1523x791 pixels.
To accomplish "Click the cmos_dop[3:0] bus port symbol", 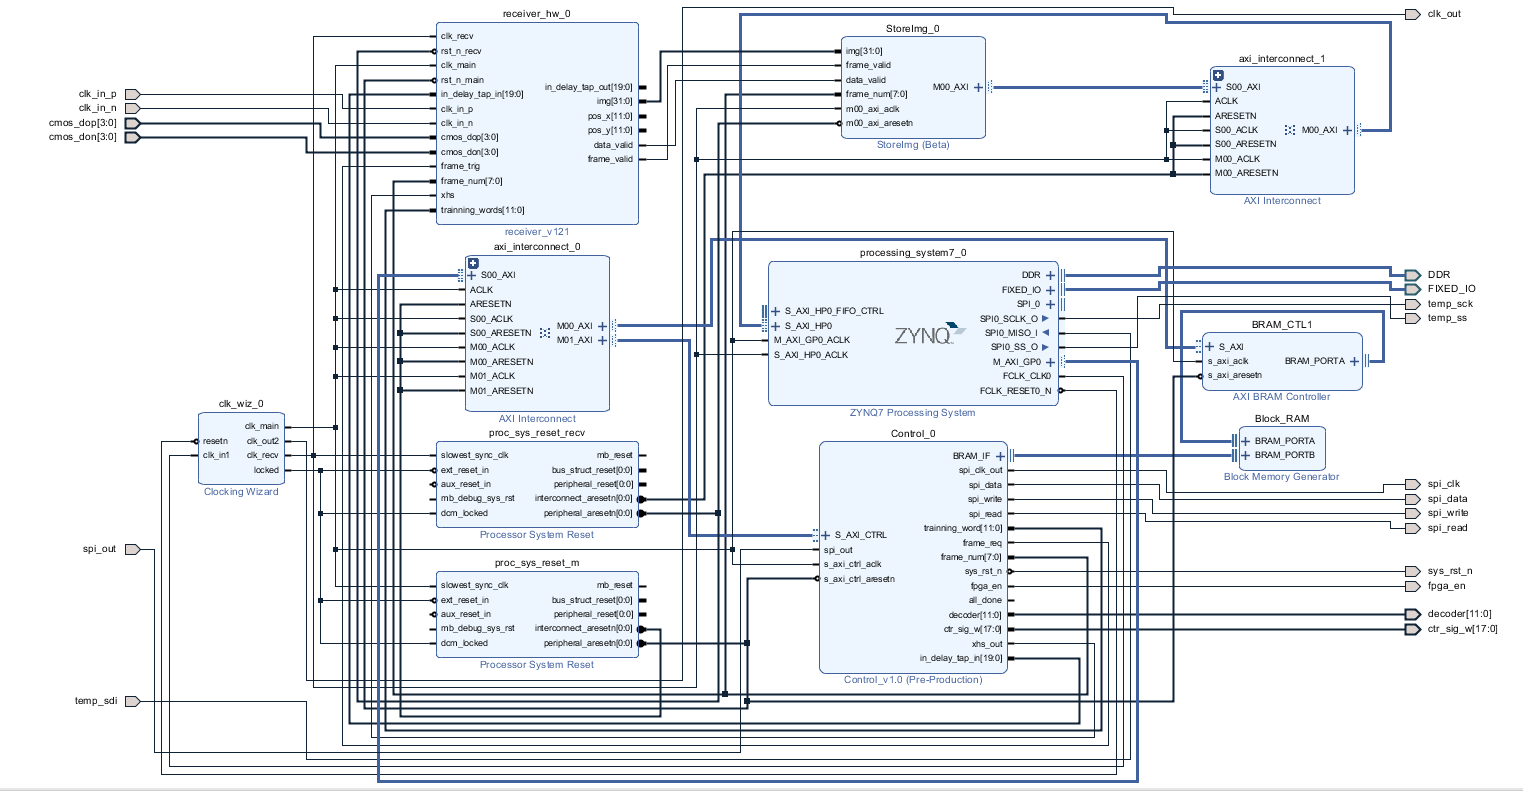I will 133,123.
